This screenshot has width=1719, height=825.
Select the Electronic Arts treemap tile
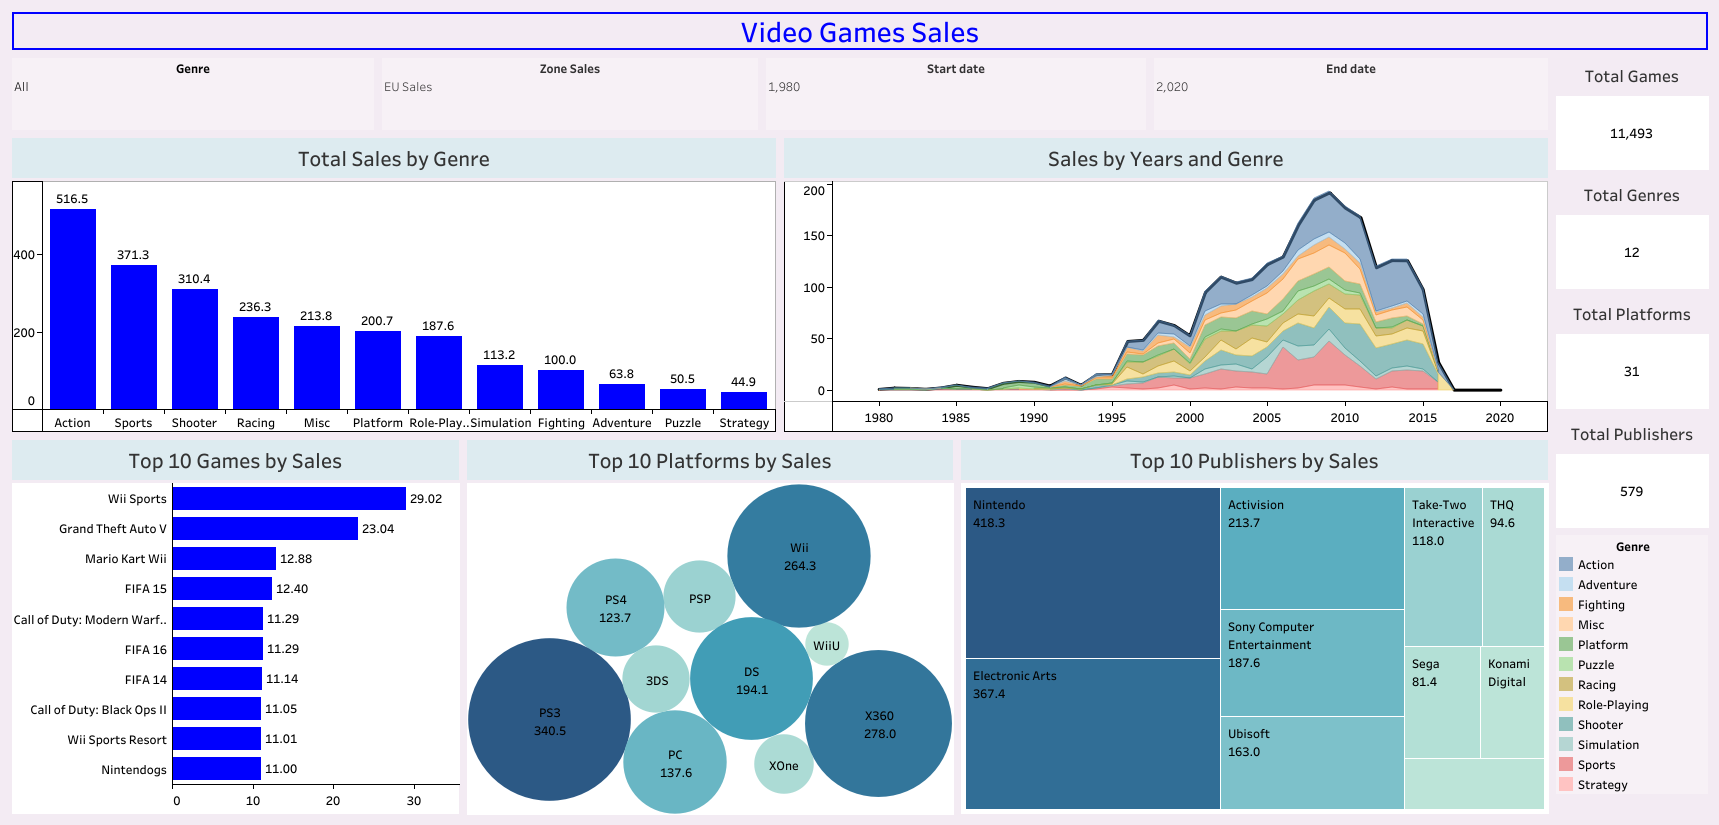(1092, 733)
